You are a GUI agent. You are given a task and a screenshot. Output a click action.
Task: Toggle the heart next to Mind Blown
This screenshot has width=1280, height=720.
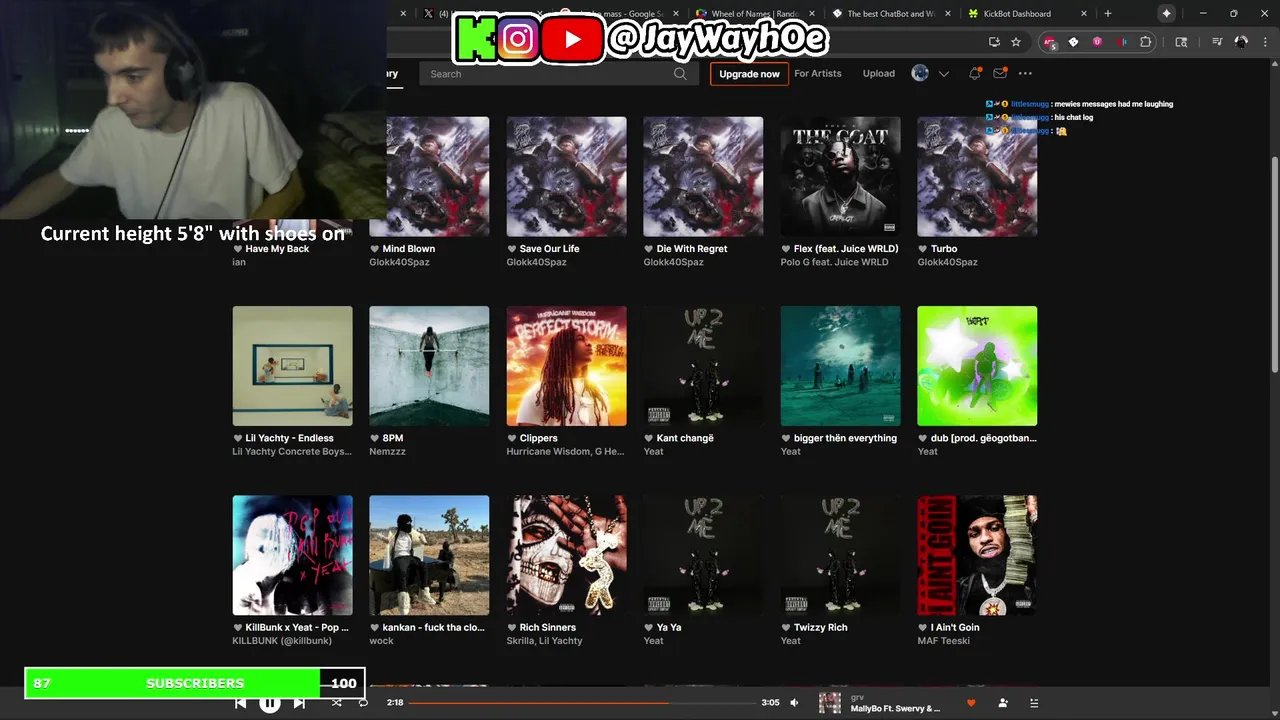[x=375, y=249]
